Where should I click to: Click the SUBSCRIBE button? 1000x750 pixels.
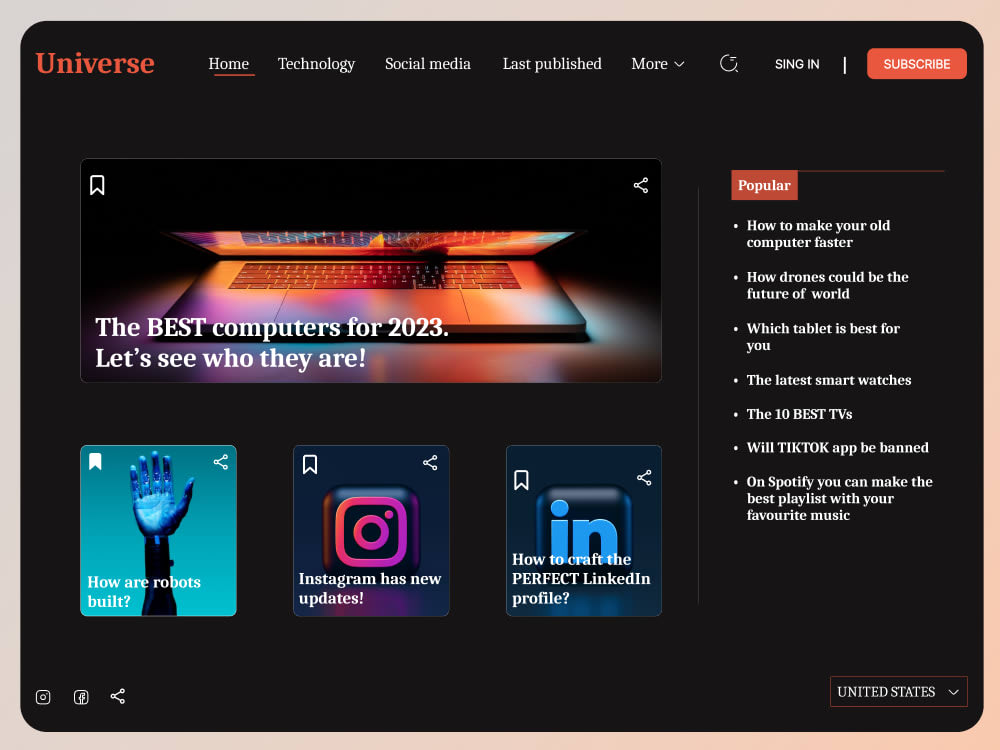point(916,64)
